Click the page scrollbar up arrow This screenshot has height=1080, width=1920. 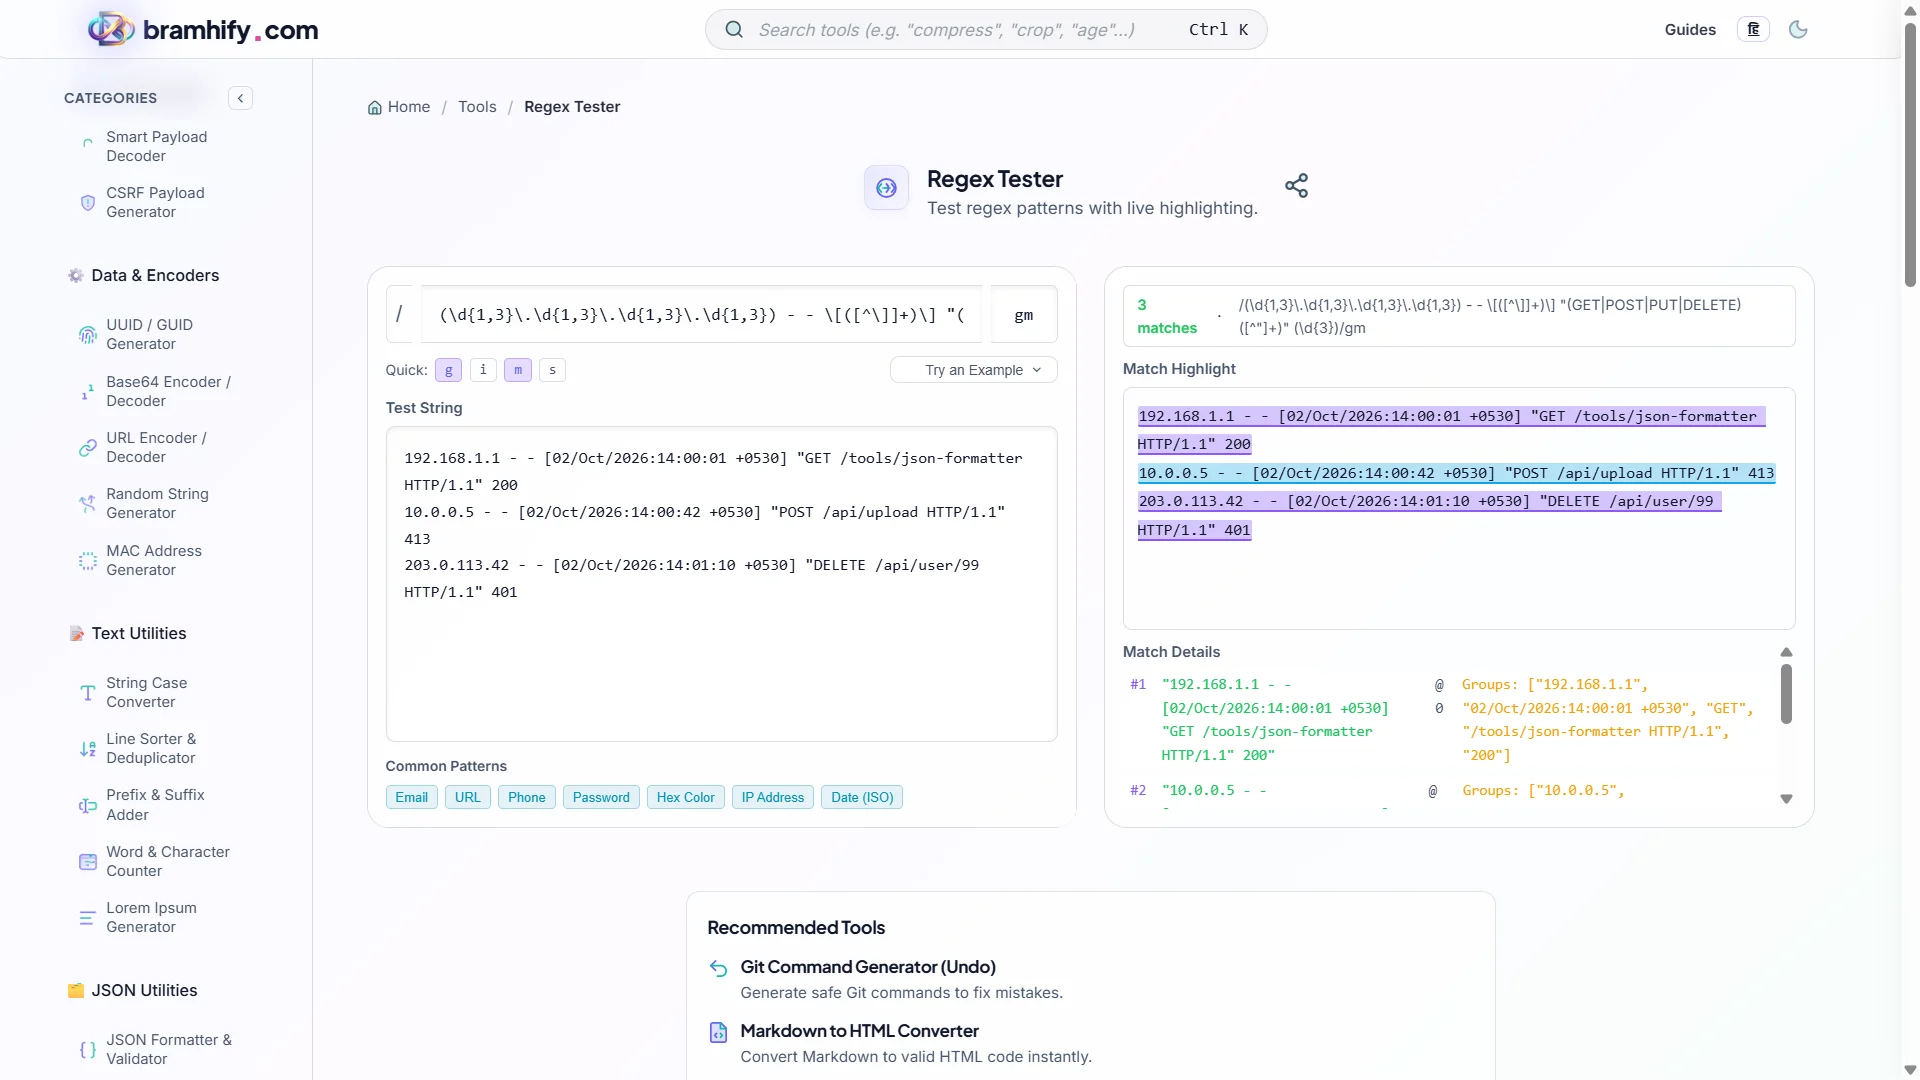[x=1910, y=9]
